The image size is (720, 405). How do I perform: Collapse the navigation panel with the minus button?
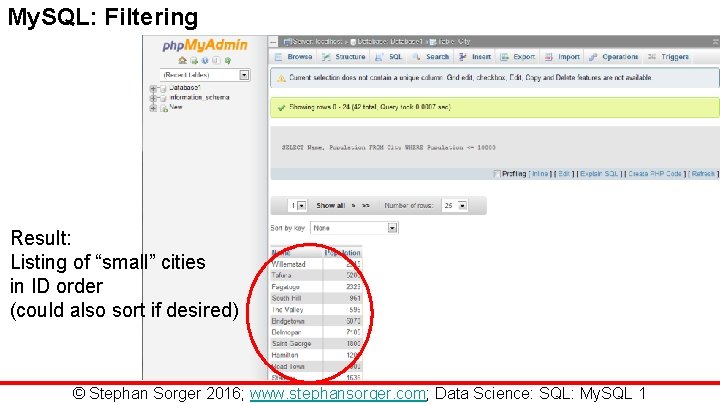tap(273, 42)
